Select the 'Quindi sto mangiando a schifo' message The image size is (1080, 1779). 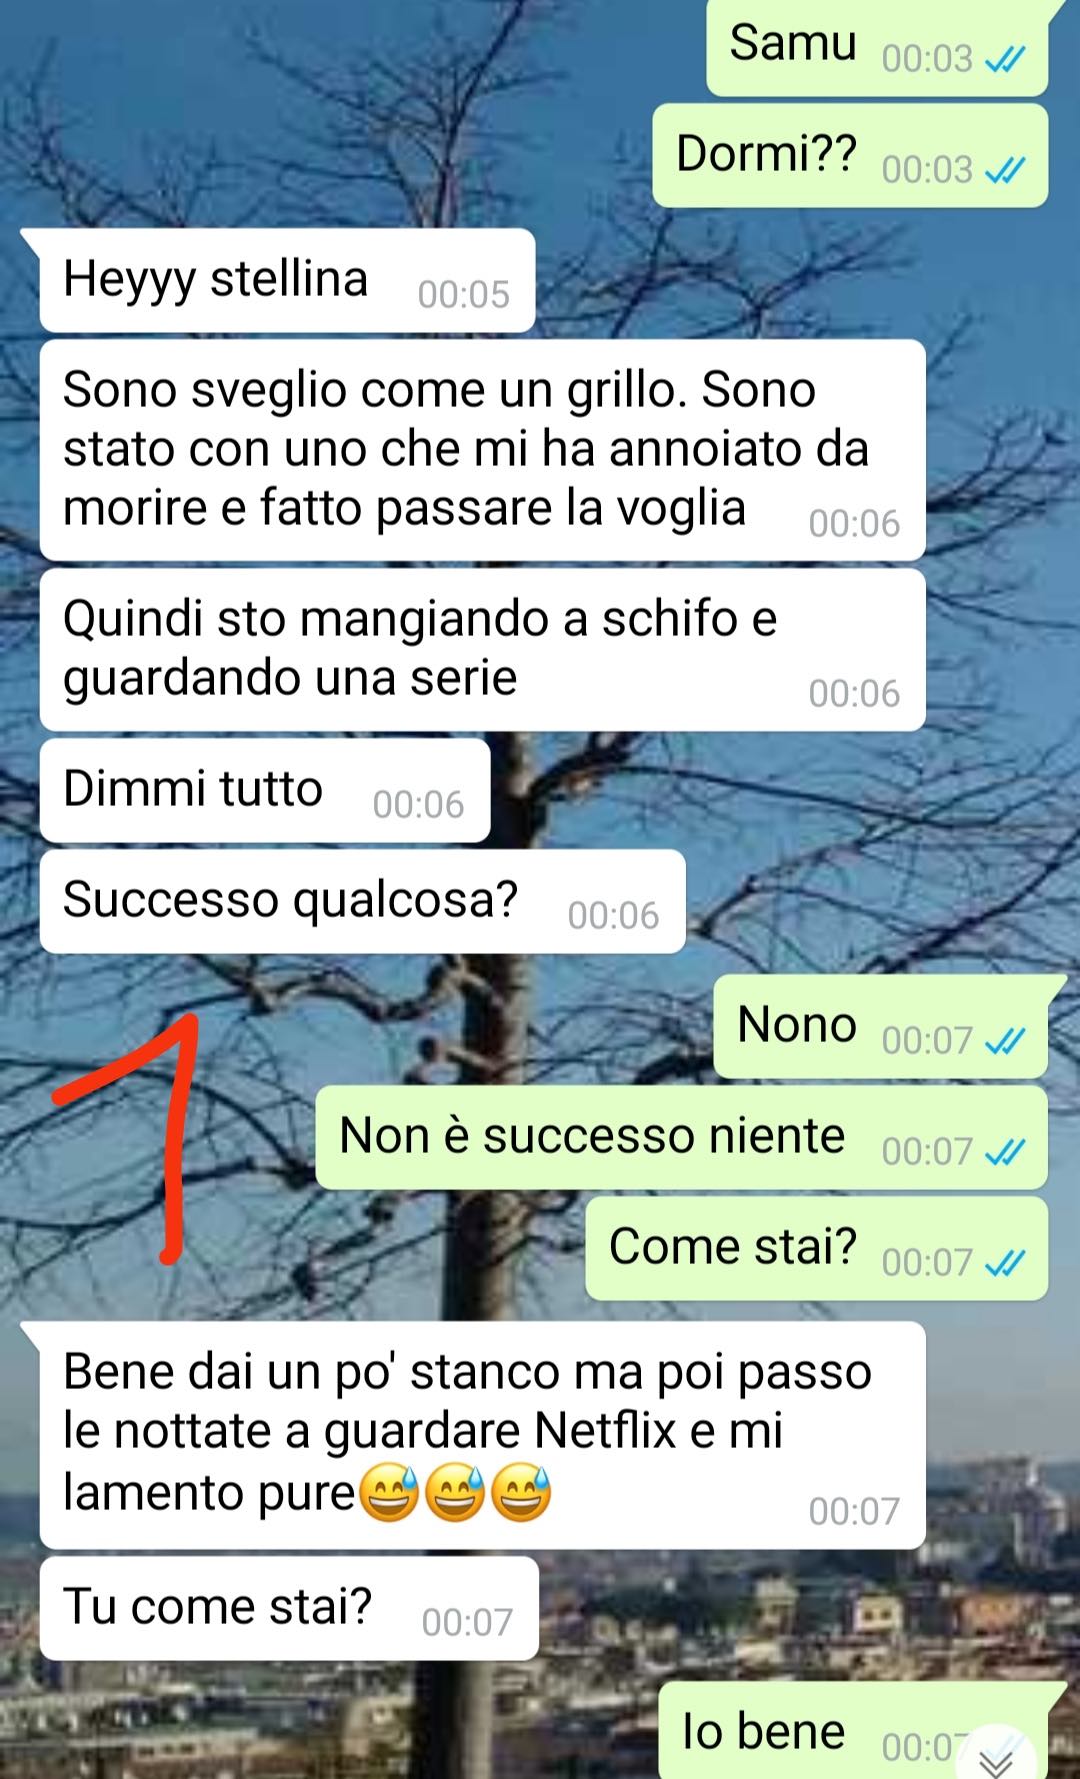point(482,650)
